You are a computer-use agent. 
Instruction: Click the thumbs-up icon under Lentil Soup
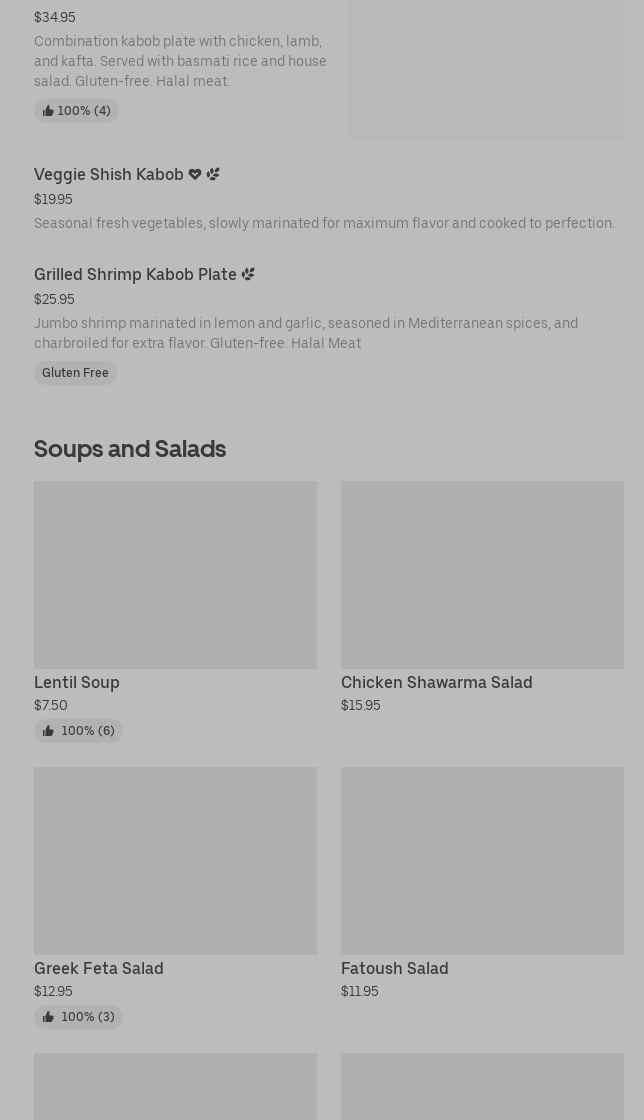[48, 731]
